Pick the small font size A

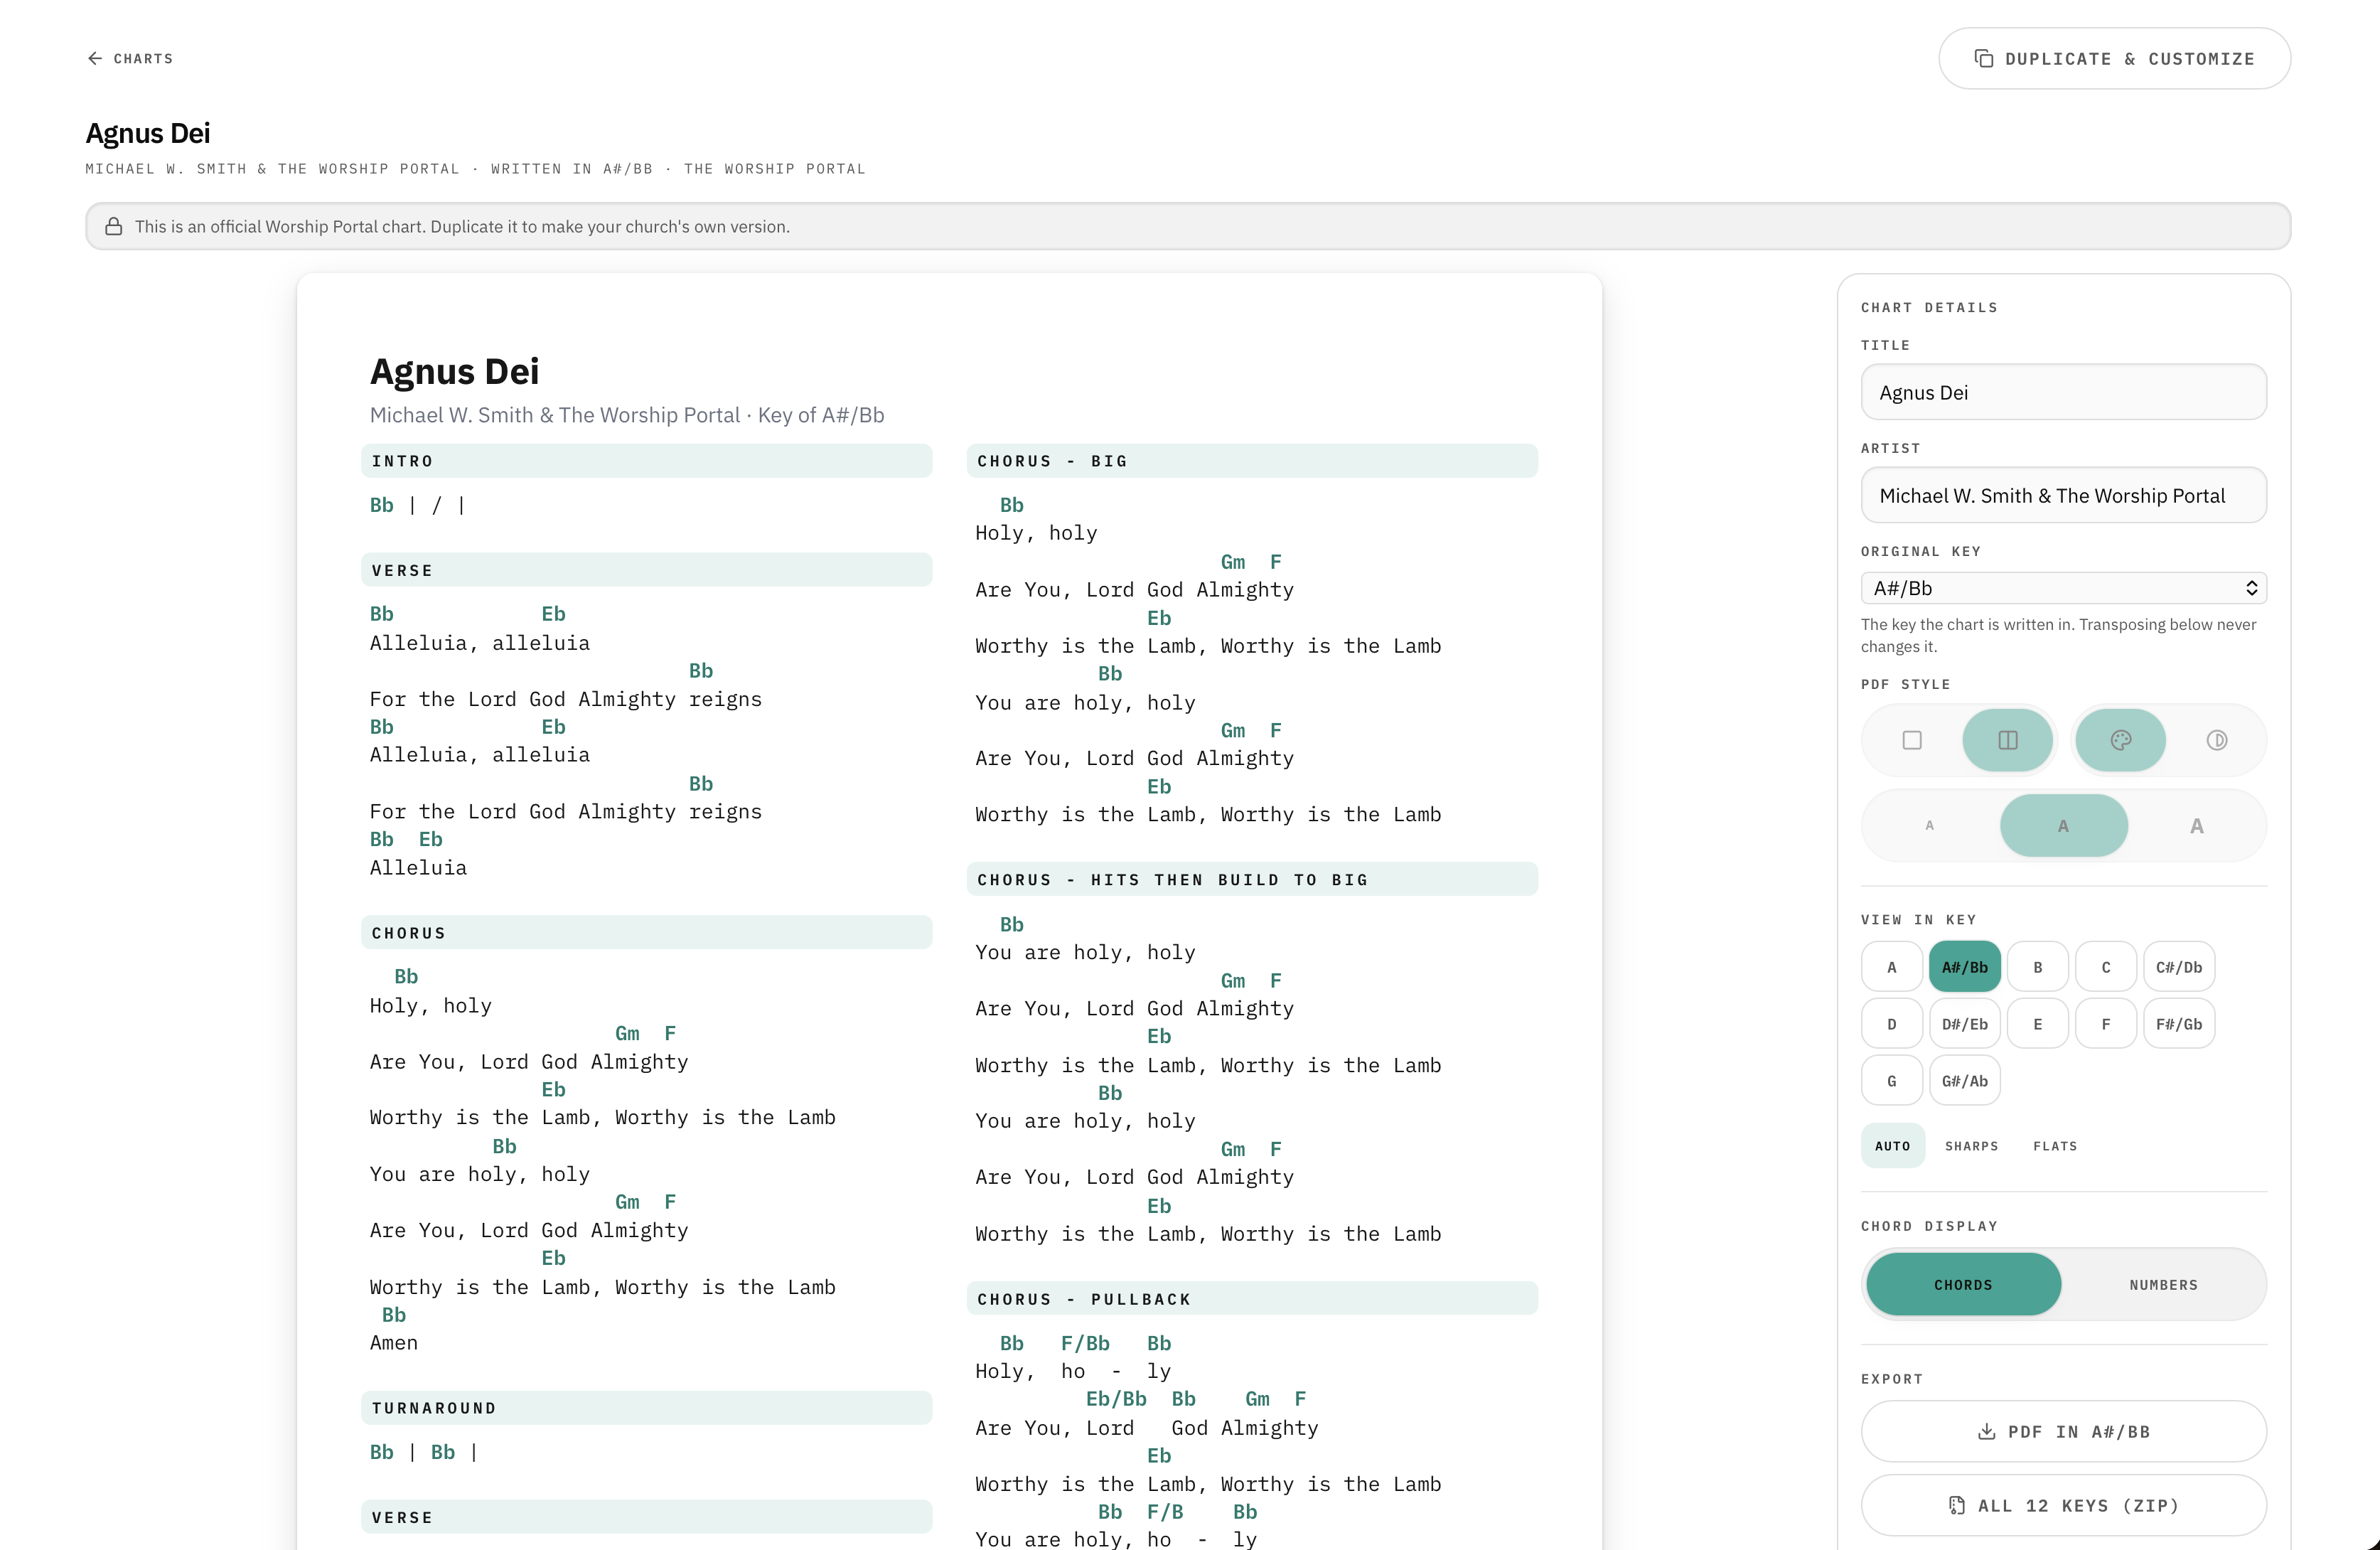point(1929,826)
